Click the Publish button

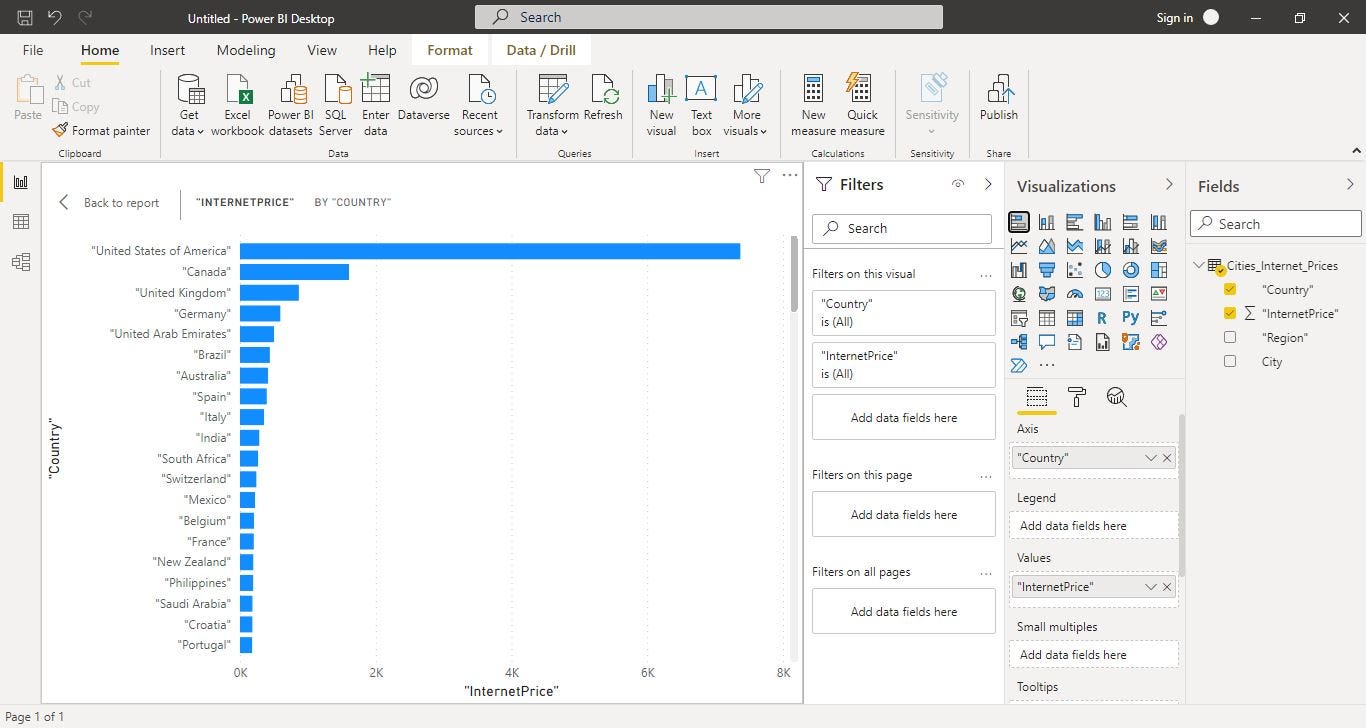(x=999, y=98)
